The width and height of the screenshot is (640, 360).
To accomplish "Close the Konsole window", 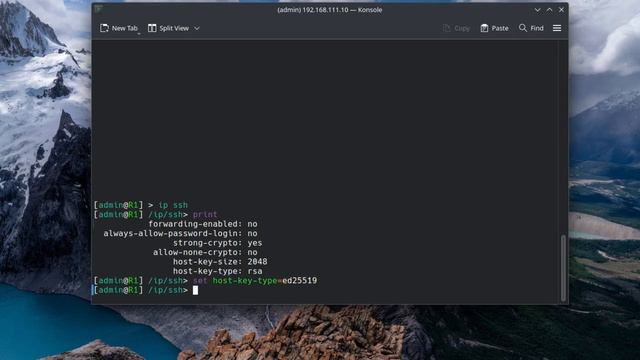I will tap(561, 9).
